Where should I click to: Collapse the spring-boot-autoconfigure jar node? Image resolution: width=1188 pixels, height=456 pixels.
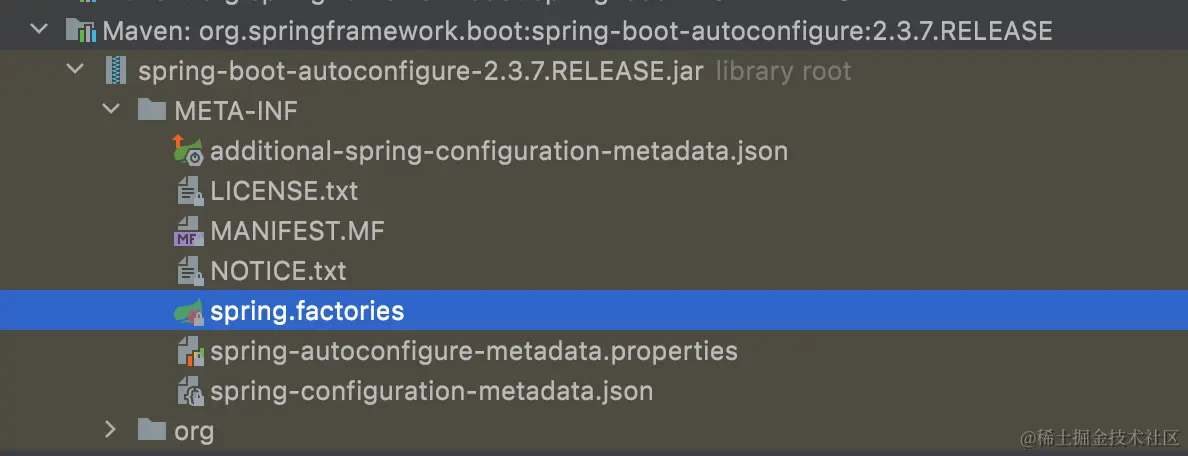click(x=75, y=71)
